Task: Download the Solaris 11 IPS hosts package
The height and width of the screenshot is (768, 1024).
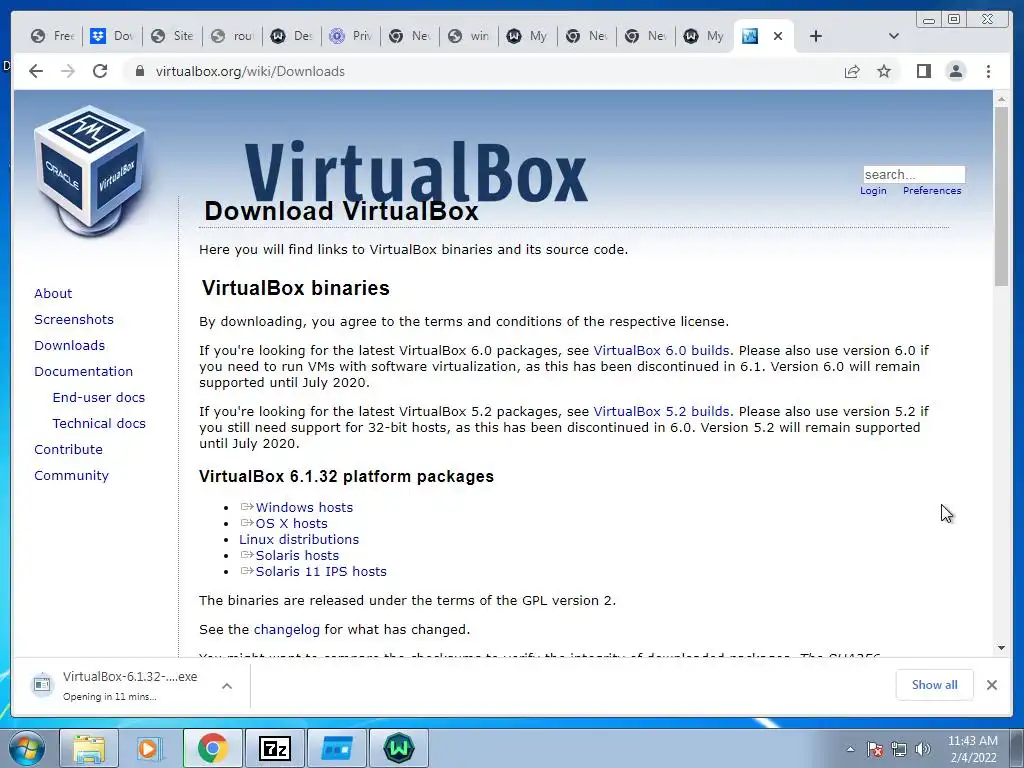Action: pos(321,571)
